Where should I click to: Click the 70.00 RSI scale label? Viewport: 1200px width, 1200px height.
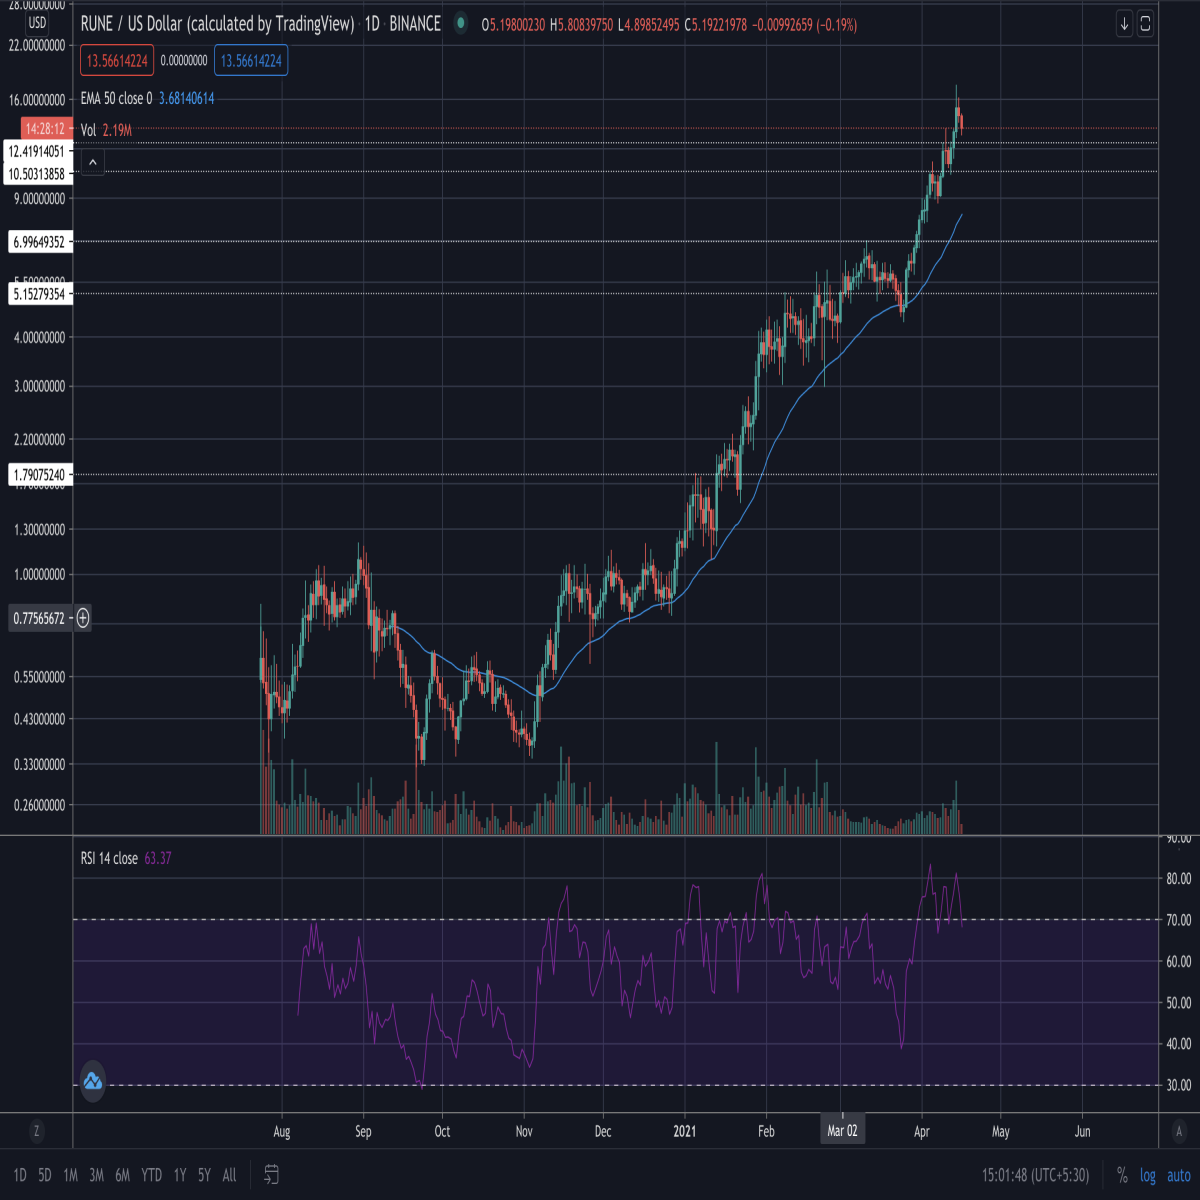tap(1179, 920)
